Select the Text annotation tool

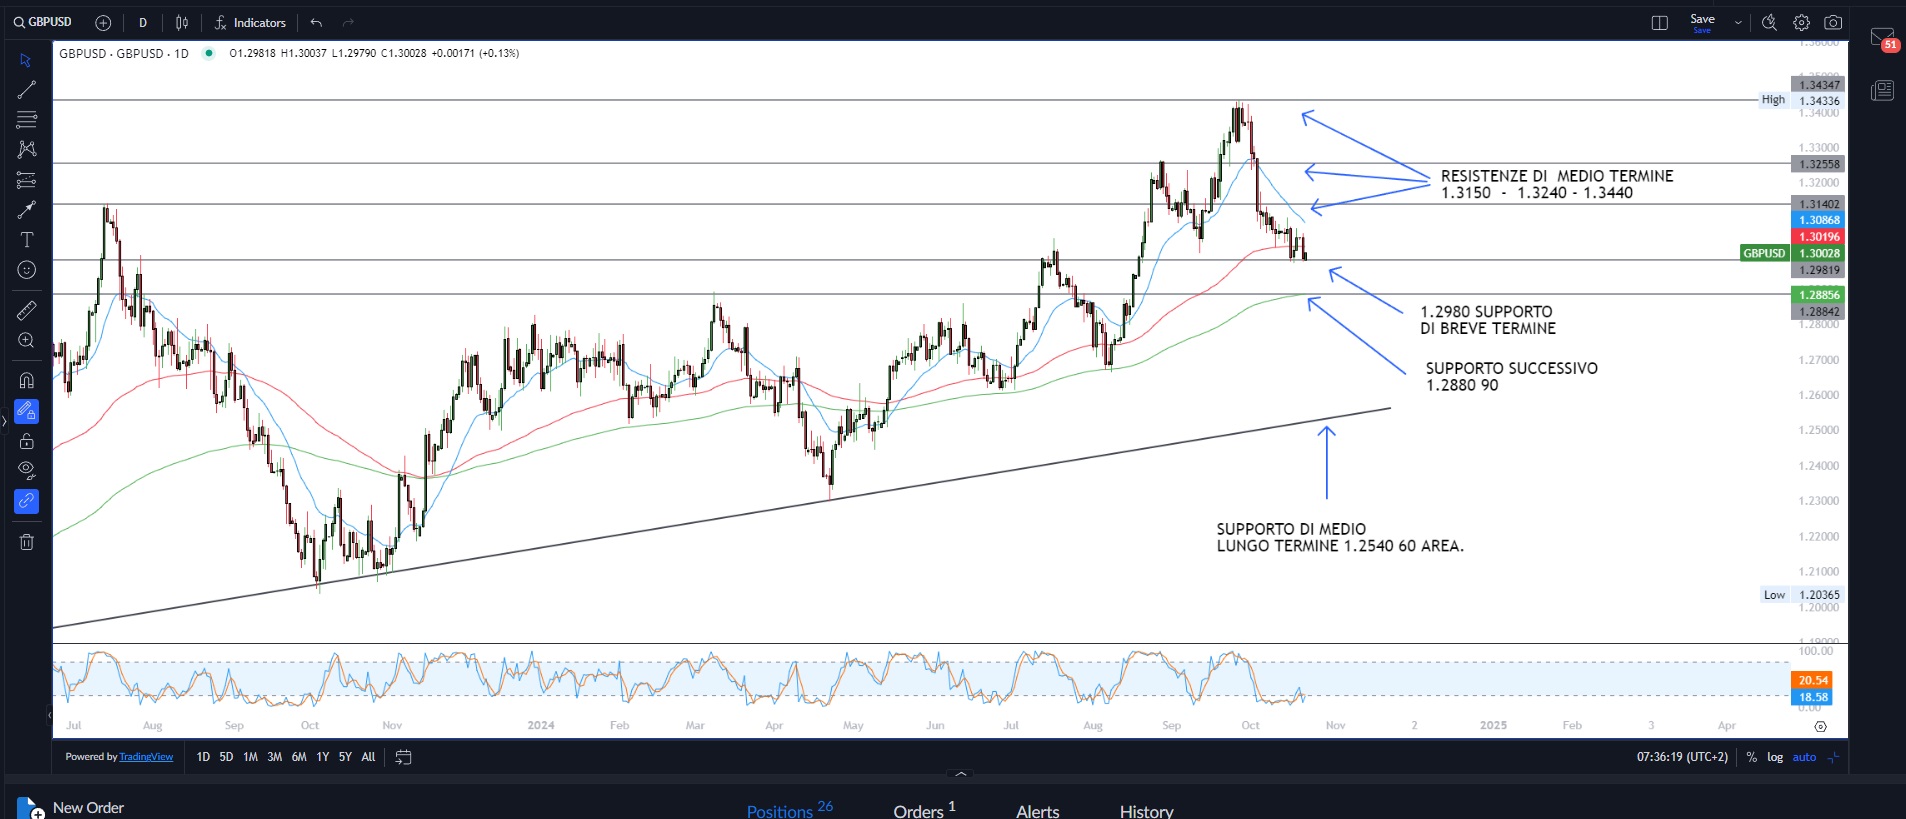(27, 240)
